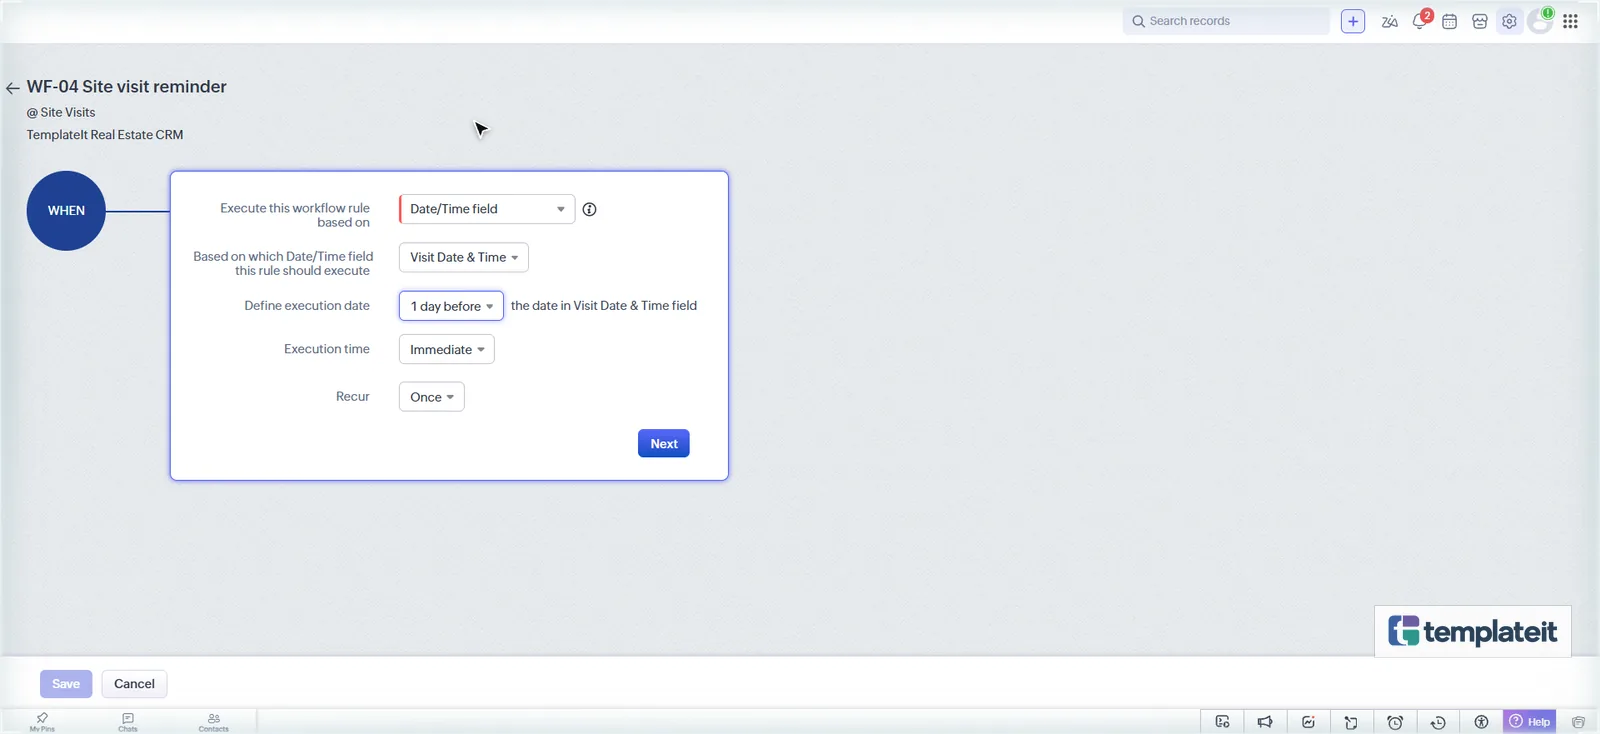
Task: Open the 'Execute this workflow rule based on' dropdown
Action: click(487, 209)
